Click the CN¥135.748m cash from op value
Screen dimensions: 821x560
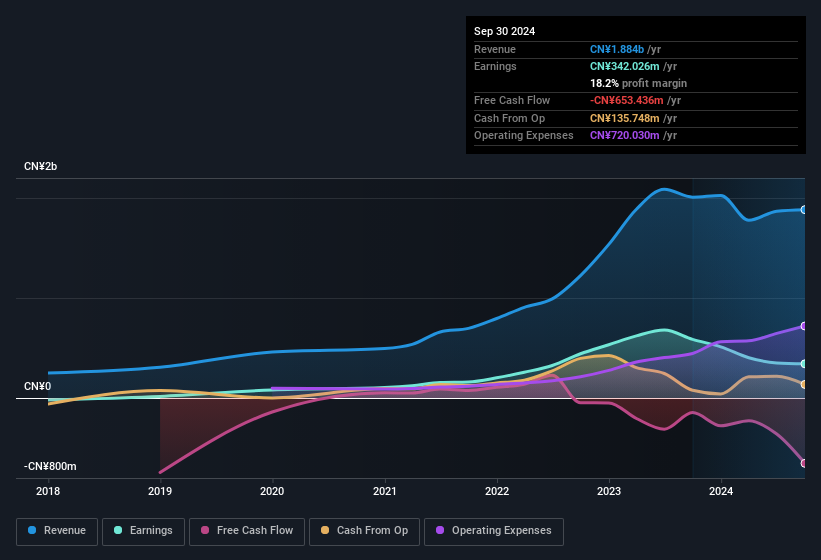pos(625,118)
